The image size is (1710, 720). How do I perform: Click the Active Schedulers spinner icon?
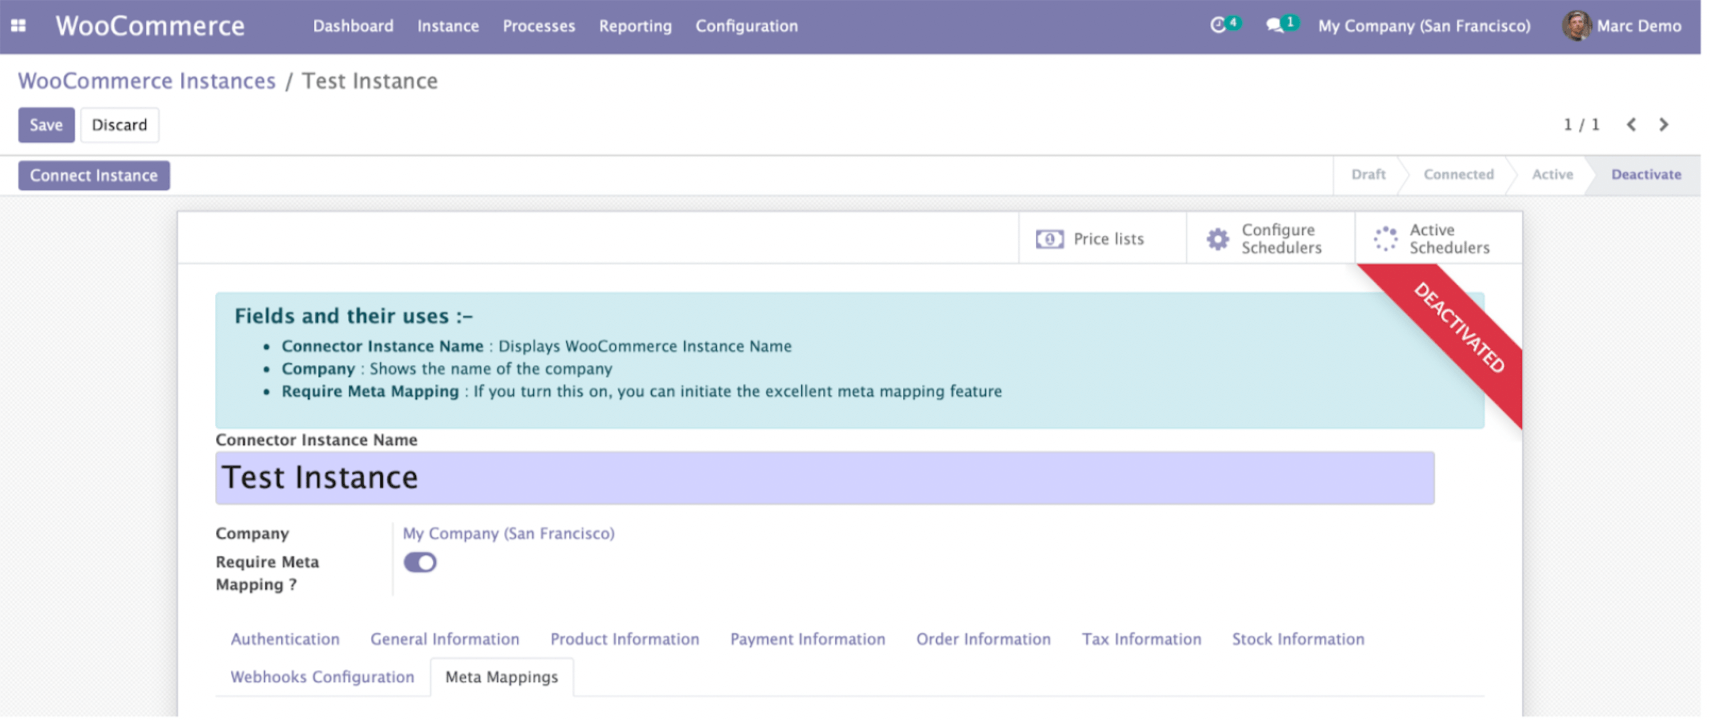point(1385,239)
